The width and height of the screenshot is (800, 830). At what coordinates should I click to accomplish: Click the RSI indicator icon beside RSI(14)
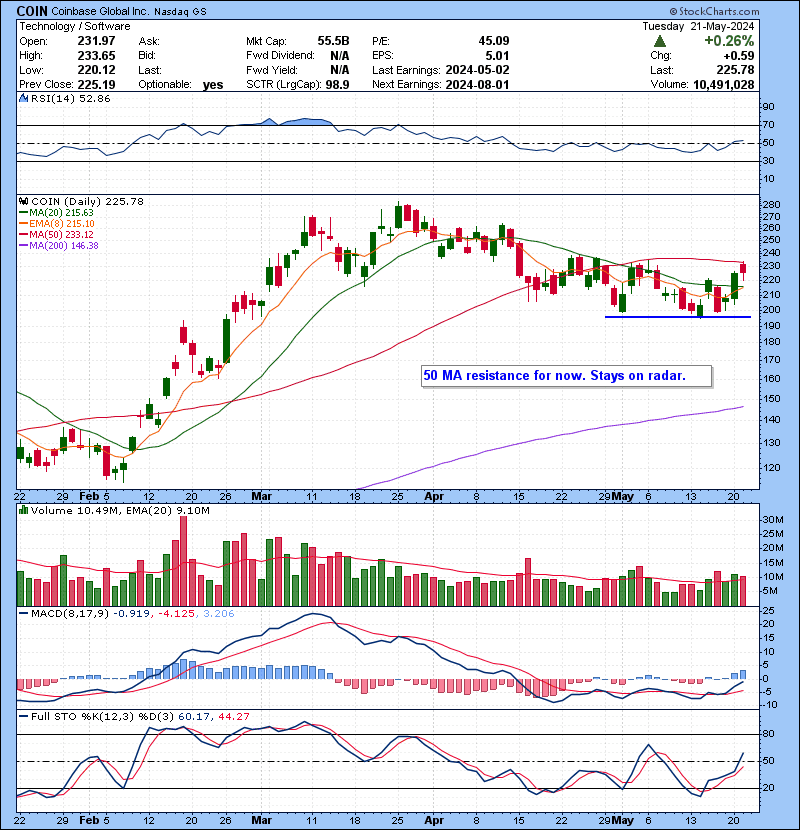(23, 98)
